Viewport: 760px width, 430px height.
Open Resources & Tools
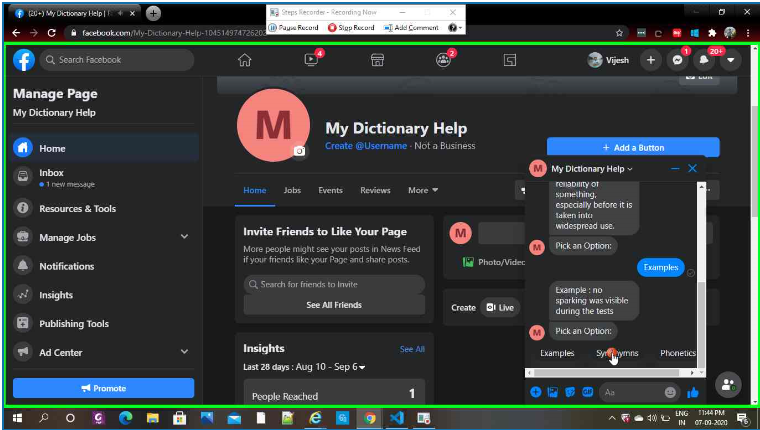point(106,208)
